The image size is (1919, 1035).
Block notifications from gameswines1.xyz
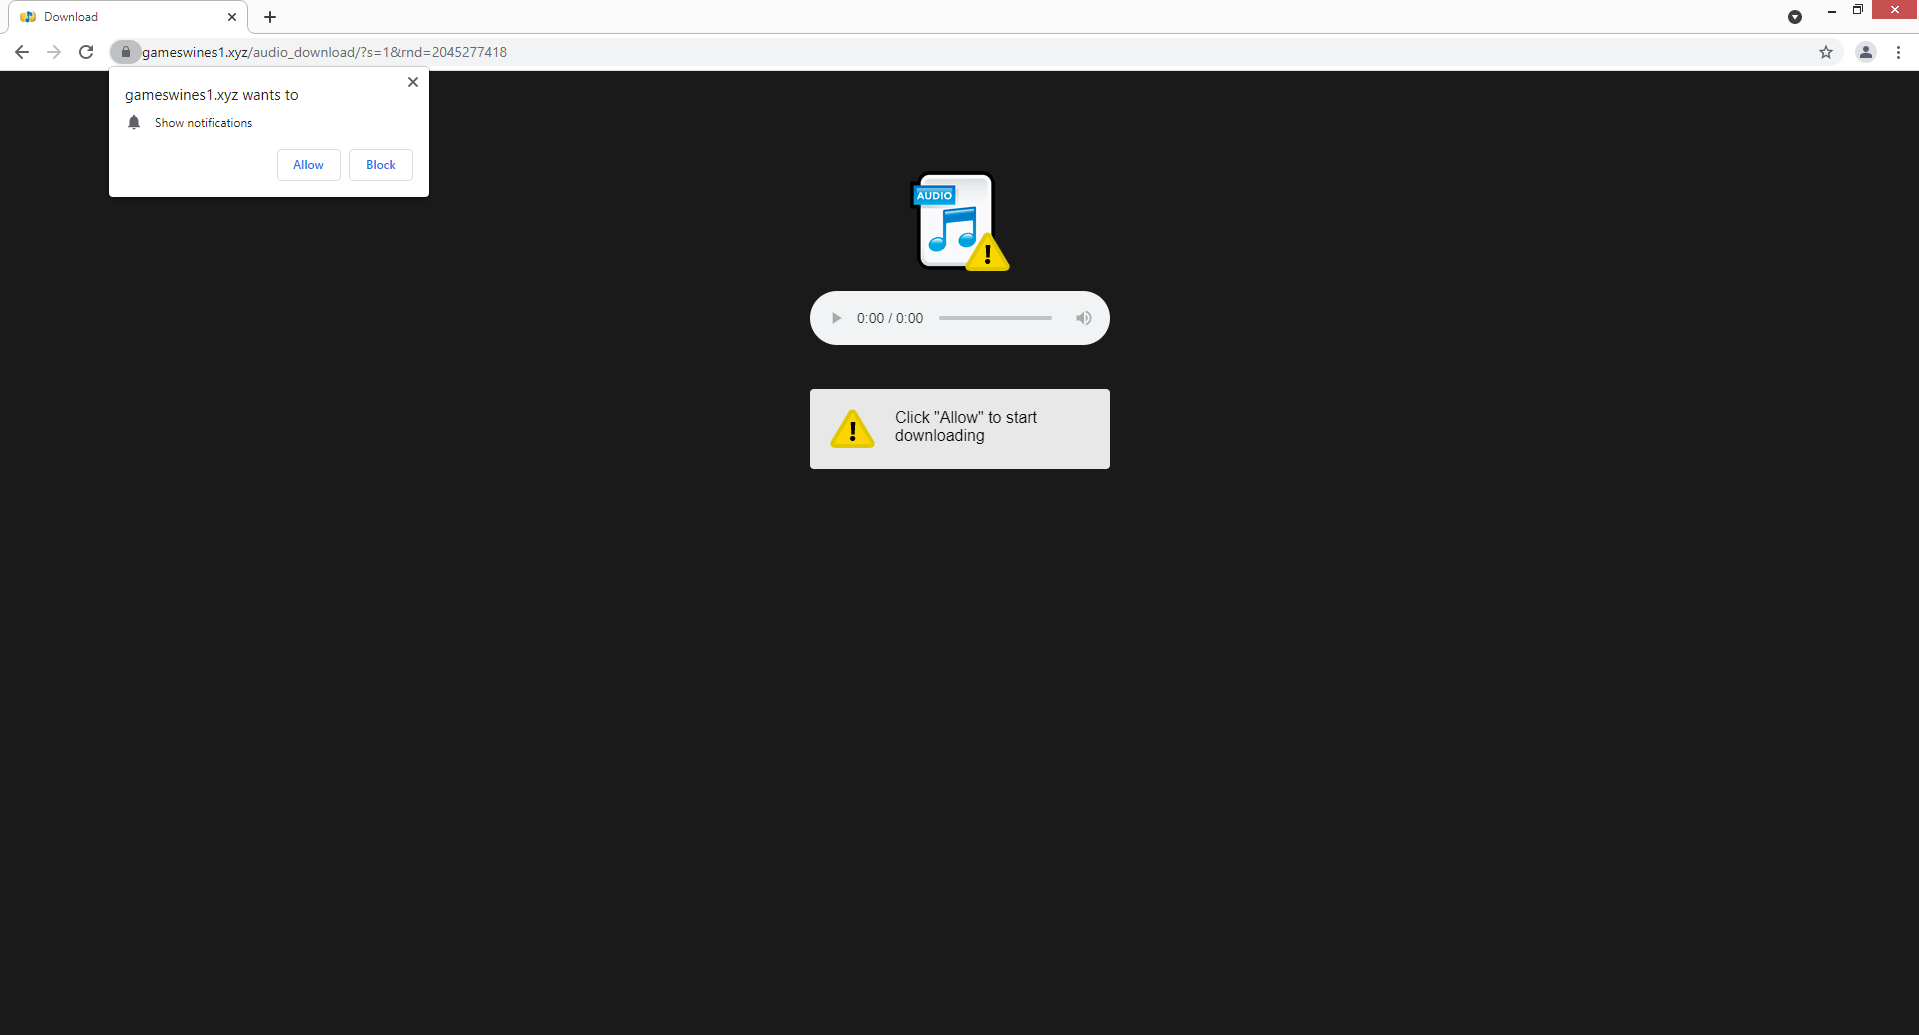(380, 165)
